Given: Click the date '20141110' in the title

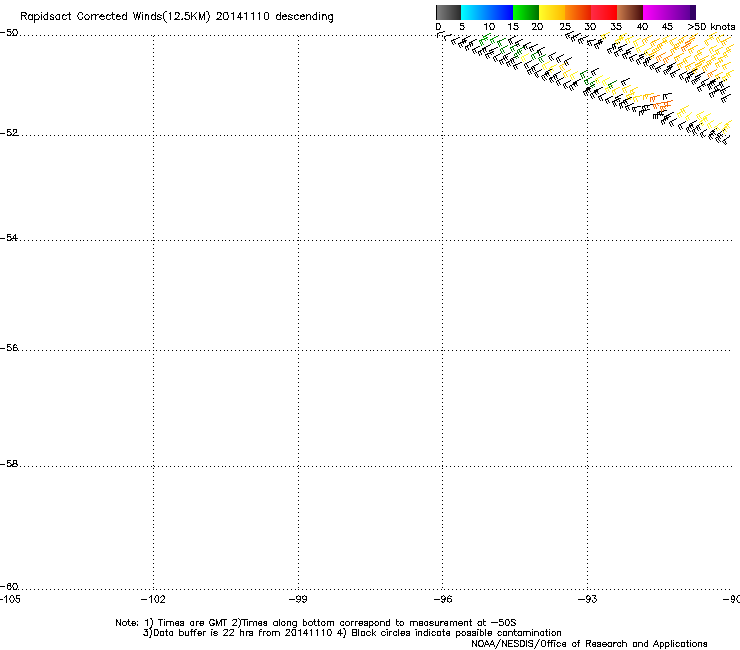Looking at the screenshot, I should 243,17.
